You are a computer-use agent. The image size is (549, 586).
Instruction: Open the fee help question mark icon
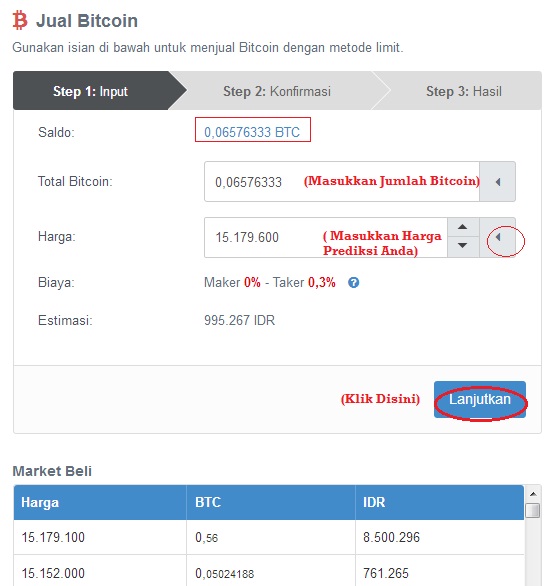point(353,283)
